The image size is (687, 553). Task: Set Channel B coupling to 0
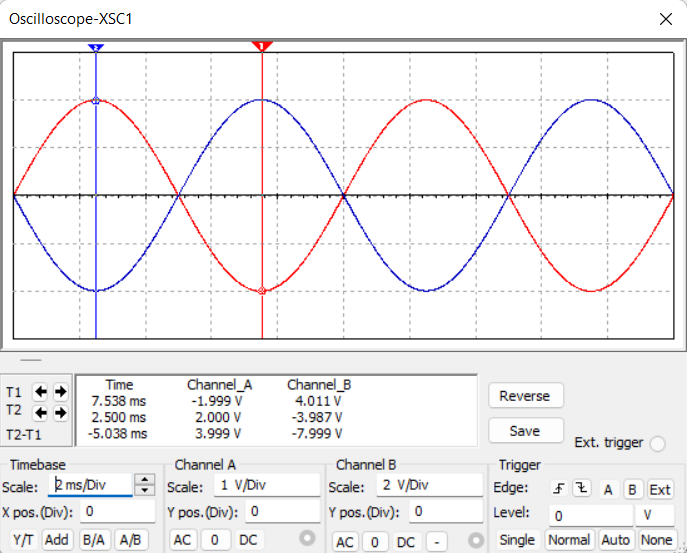(x=375, y=542)
